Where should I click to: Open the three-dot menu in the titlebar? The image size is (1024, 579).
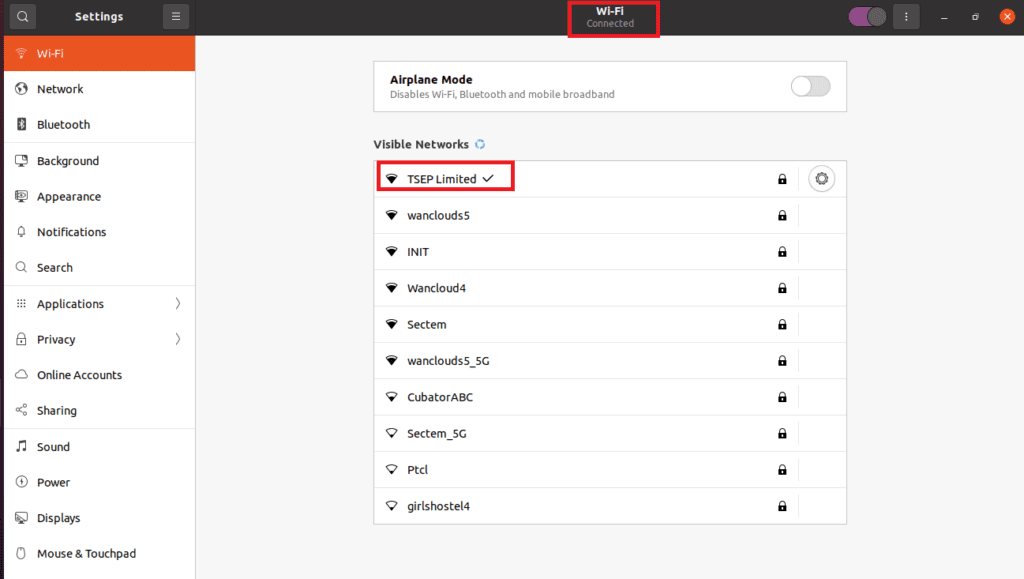pos(905,16)
